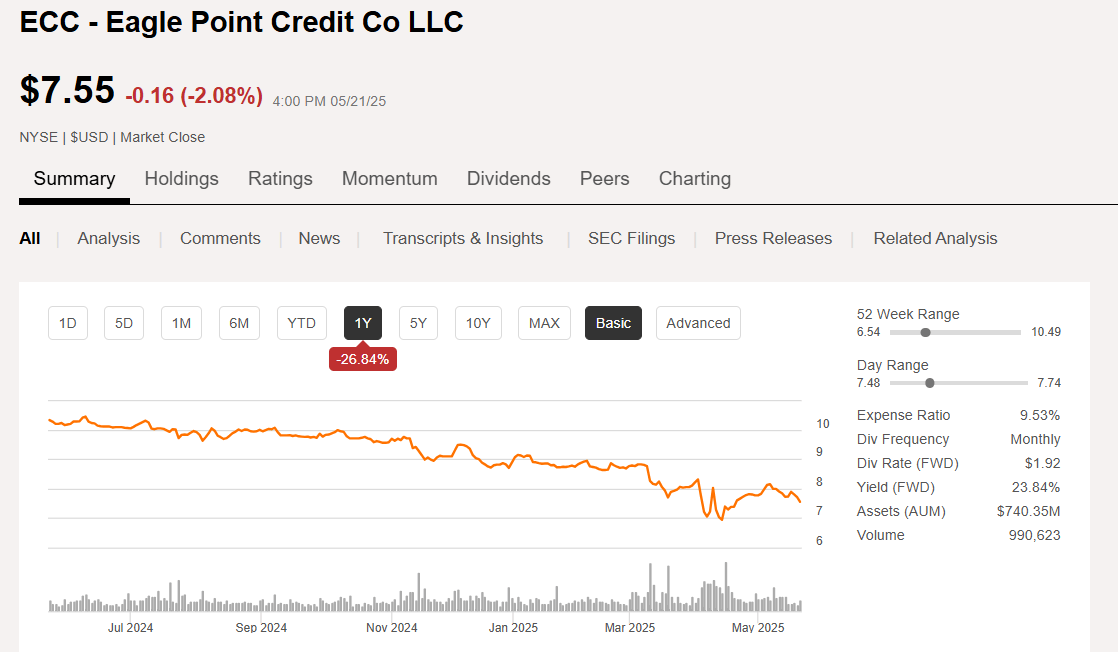The height and width of the screenshot is (652, 1118).
Task: Select the Related Analysis filter
Action: [935, 238]
